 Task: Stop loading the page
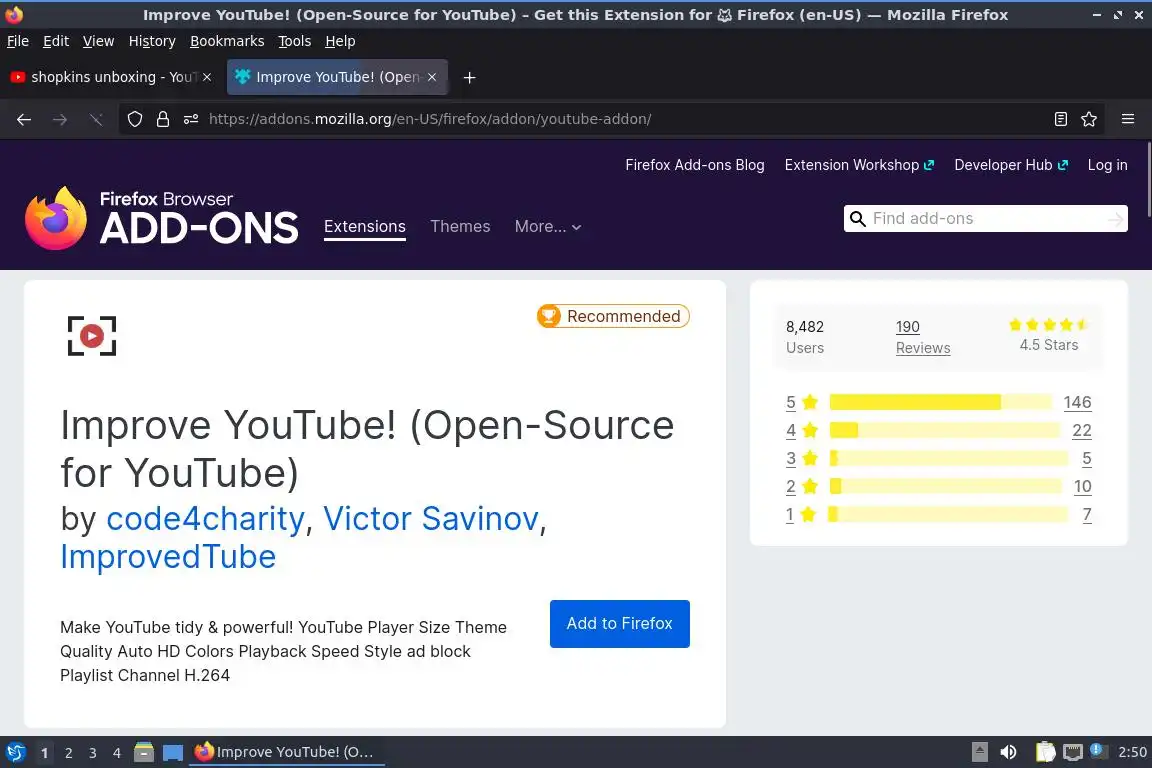[x=96, y=119]
